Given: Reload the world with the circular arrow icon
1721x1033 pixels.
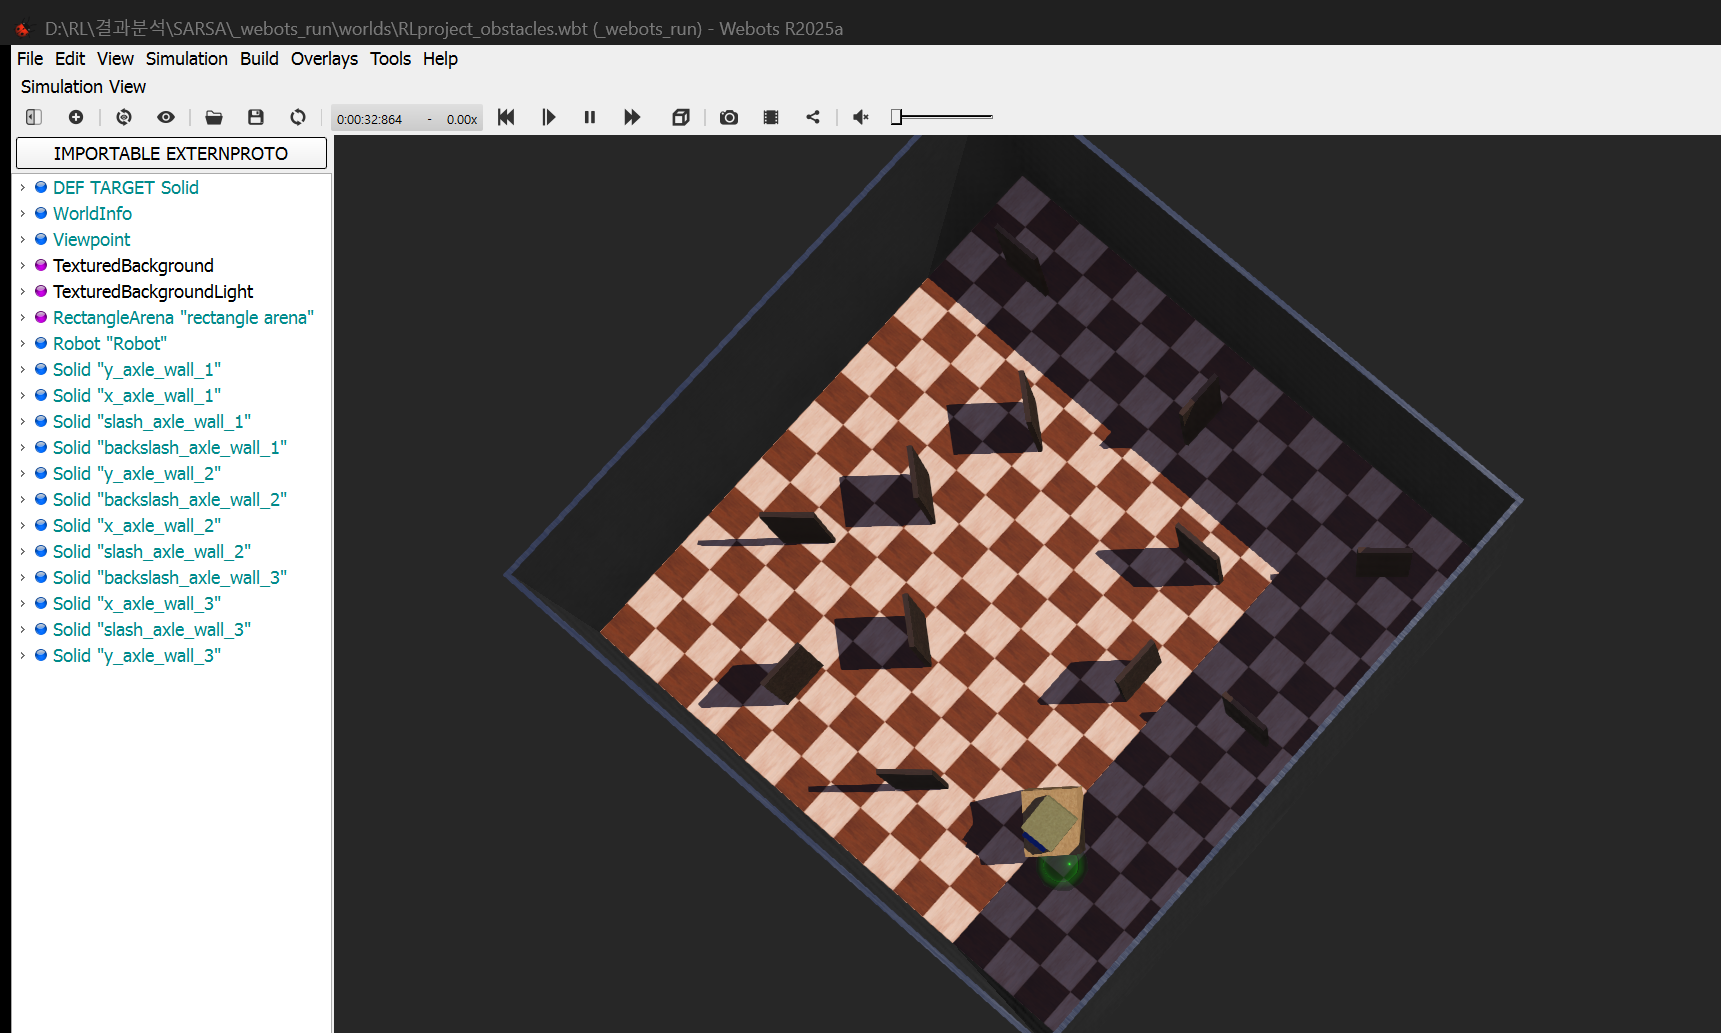Looking at the screenshot, I should coord(298,117).
